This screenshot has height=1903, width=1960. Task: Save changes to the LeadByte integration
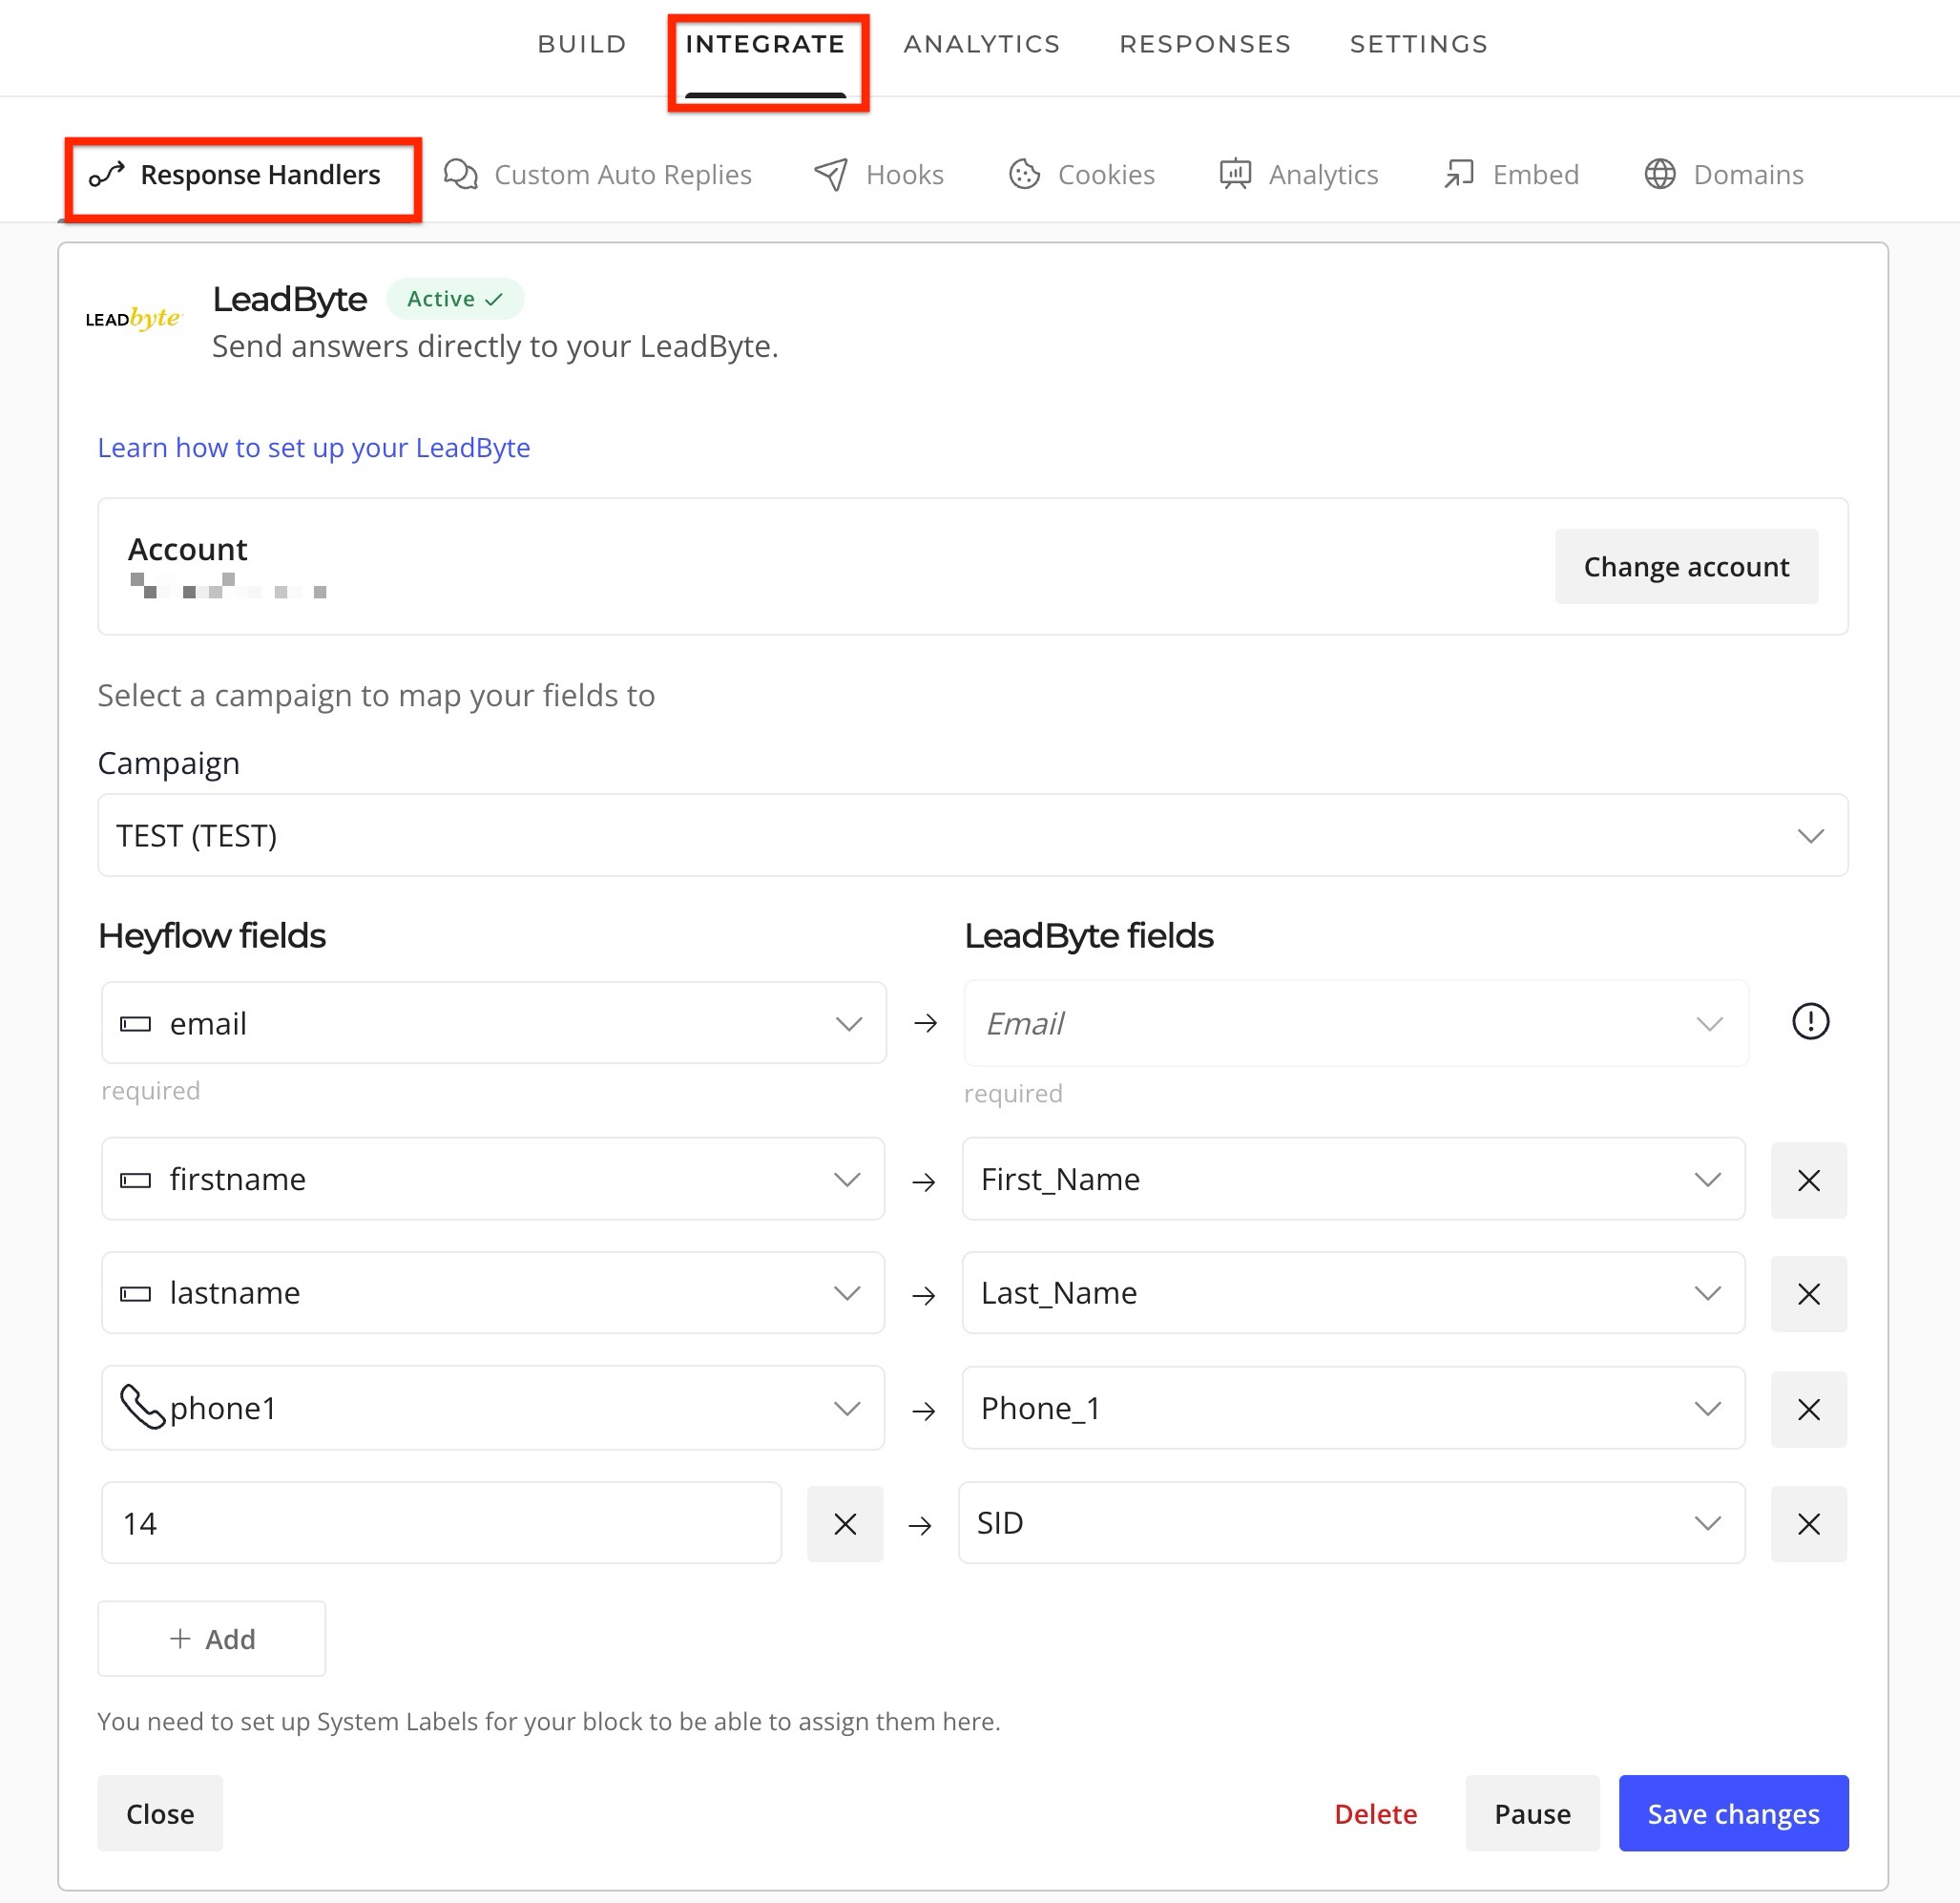(x=1733, y=1813)
